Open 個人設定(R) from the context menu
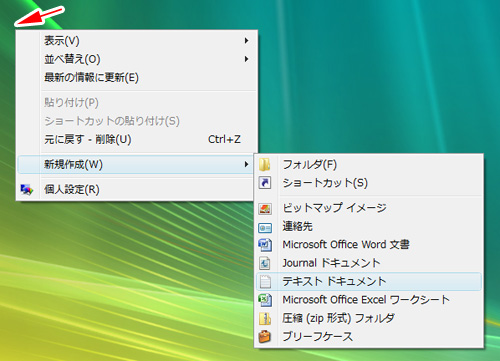Image resolution: width=500 pixels, height=361 pixels. click(136, 190)
